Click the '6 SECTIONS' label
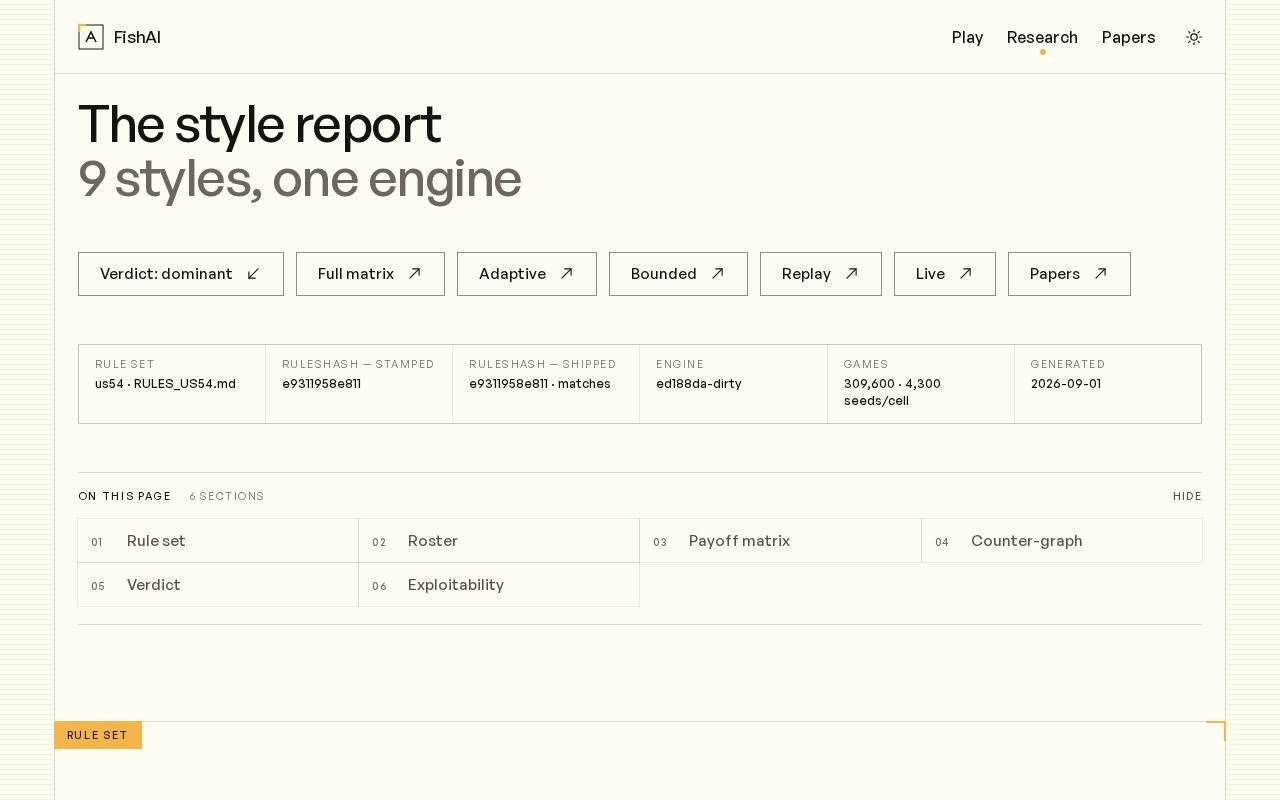1280x800 pixels. point(227,496)
